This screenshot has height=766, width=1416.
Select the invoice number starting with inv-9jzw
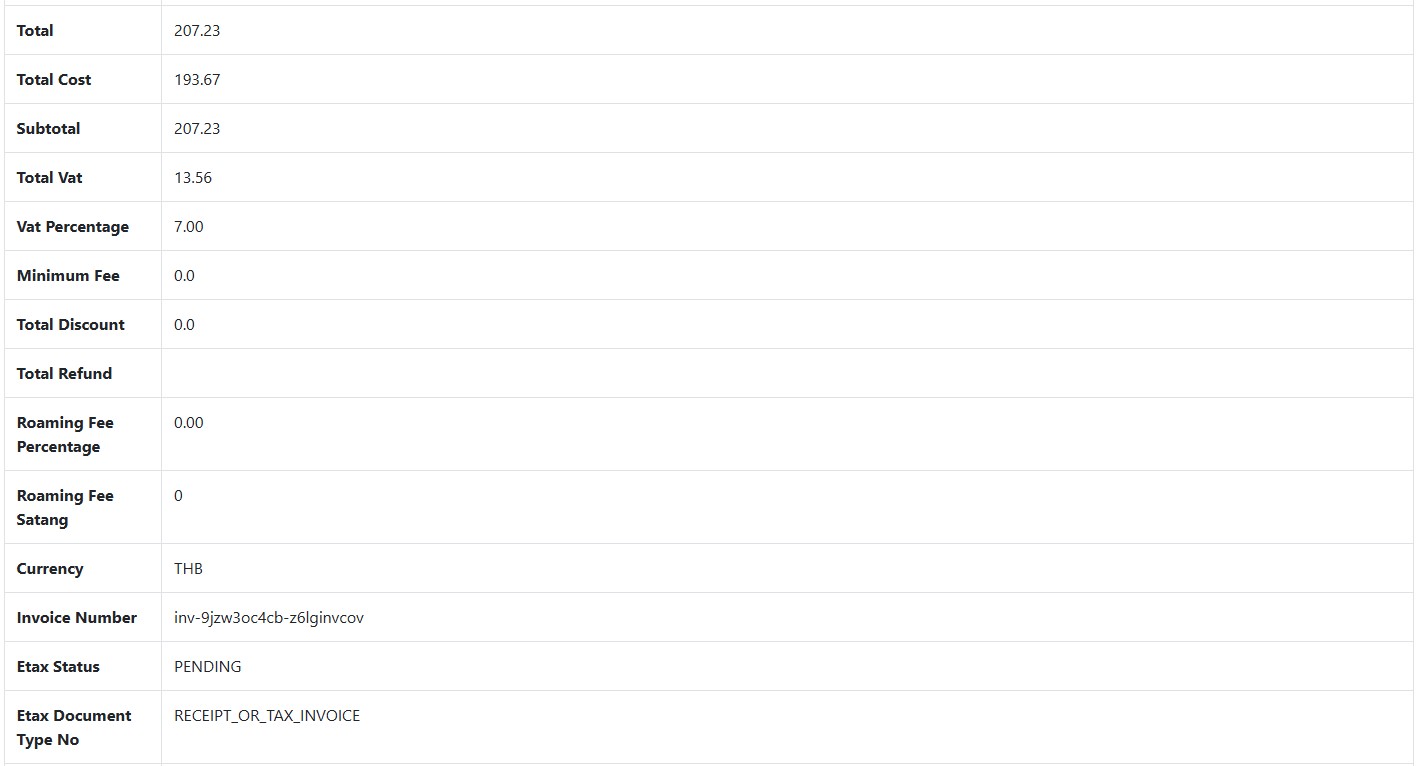(x=269, y=618)
